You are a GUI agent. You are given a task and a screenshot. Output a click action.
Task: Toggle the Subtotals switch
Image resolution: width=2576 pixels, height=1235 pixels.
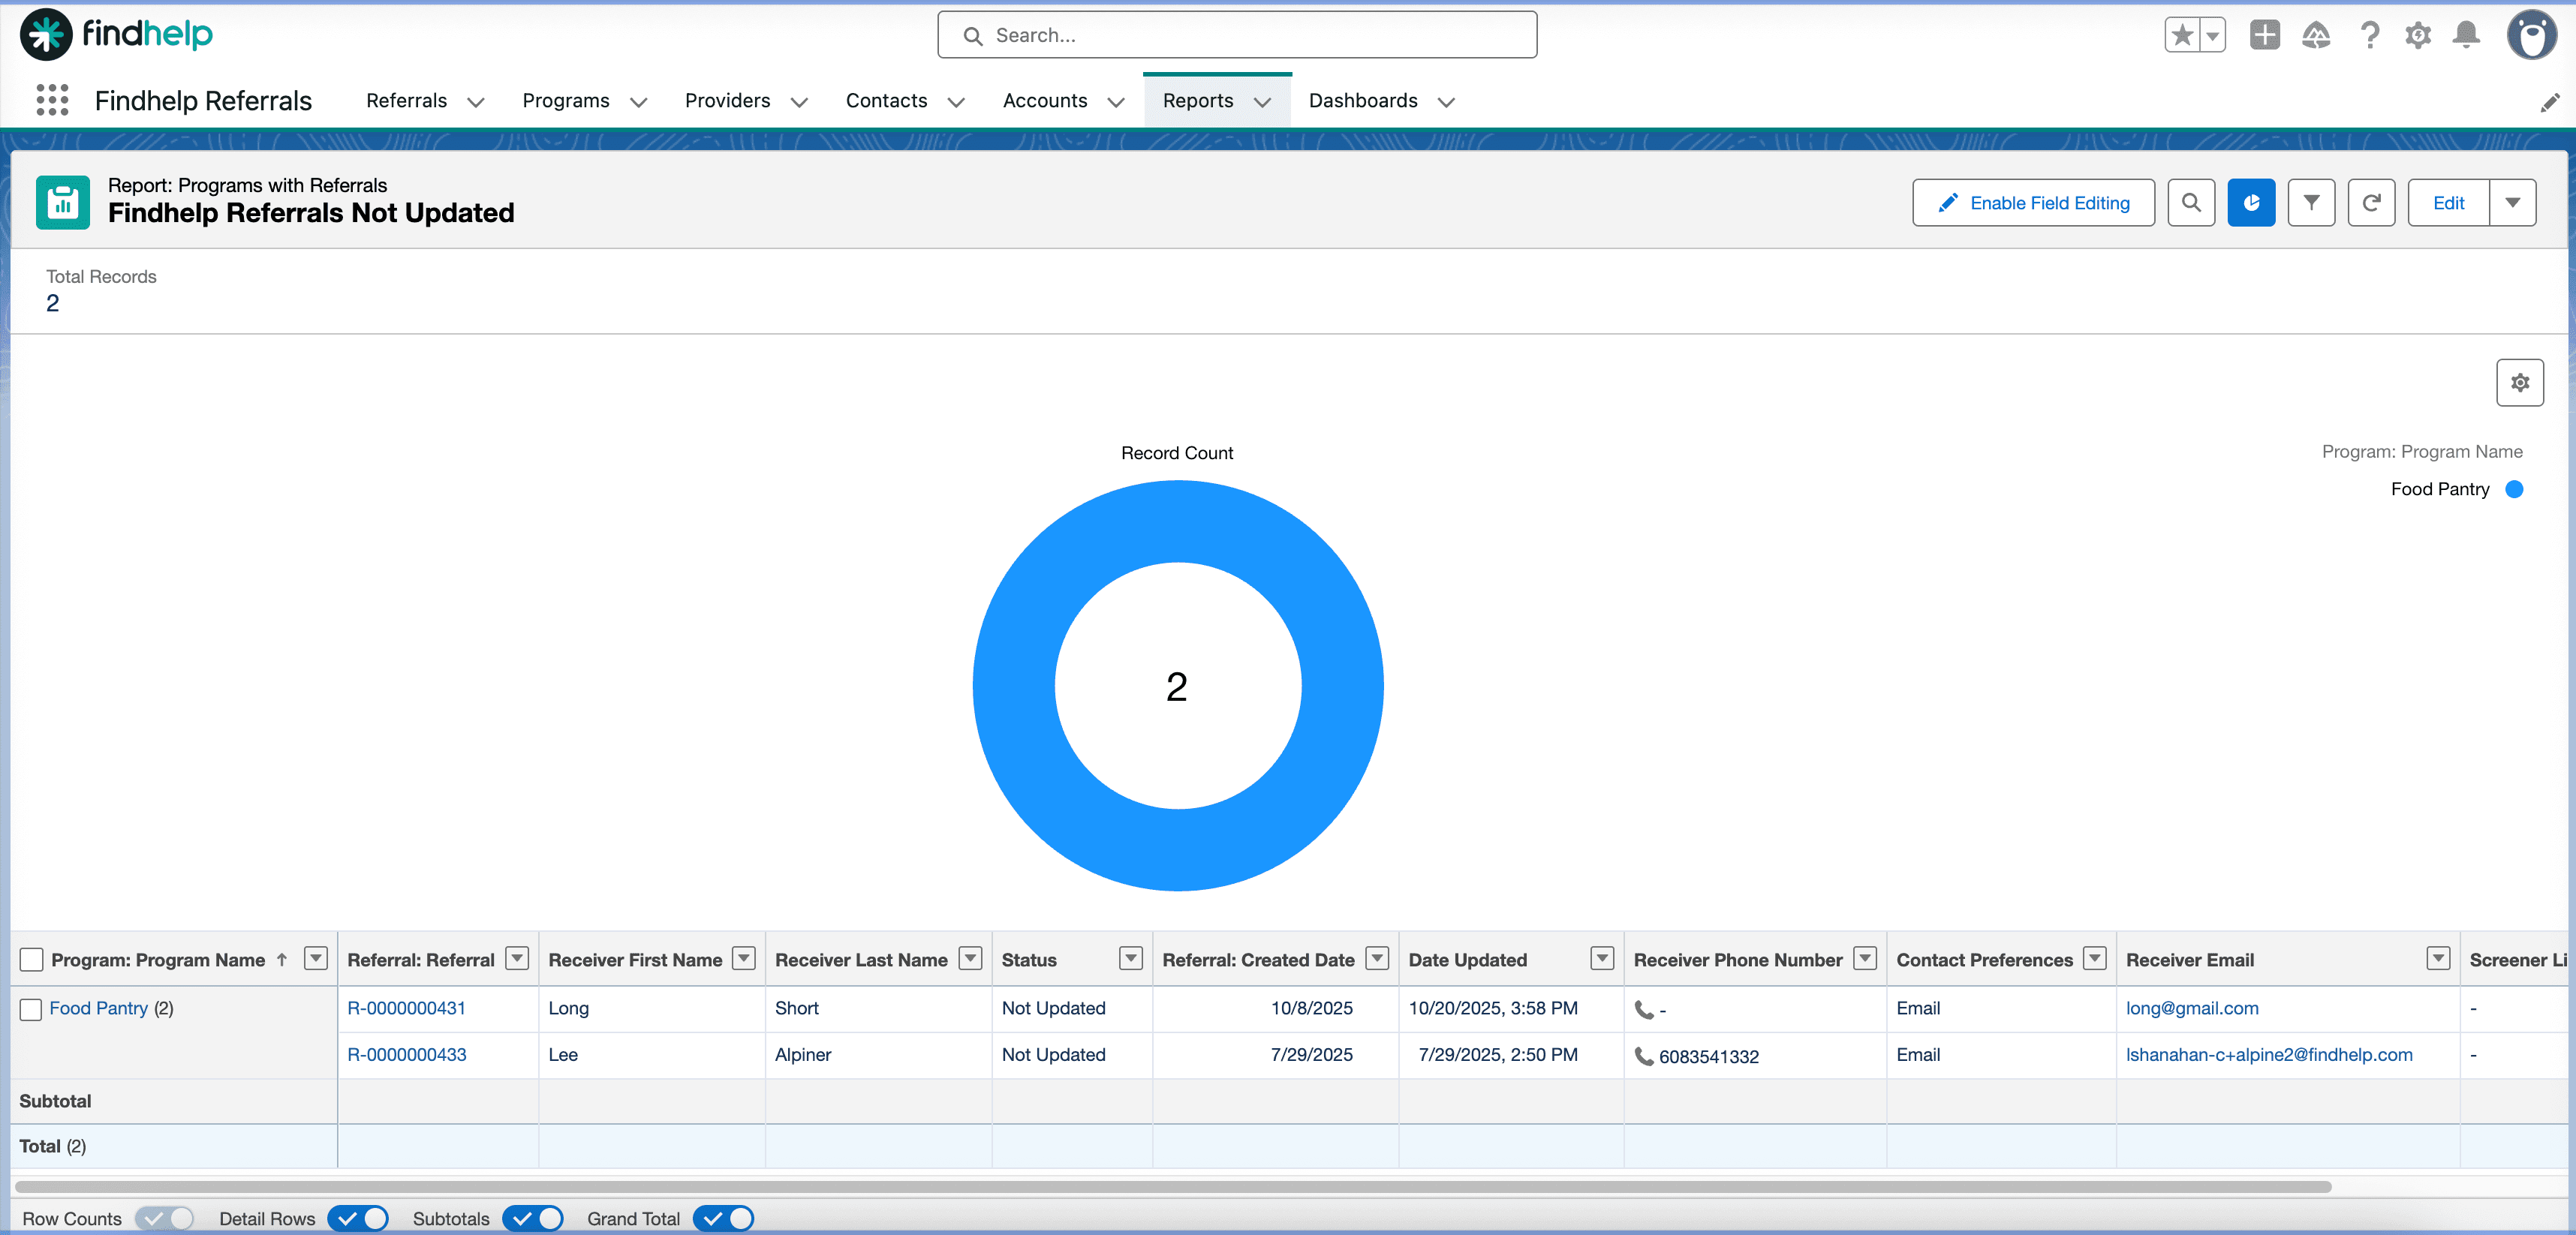pyautogui.click(x=533, y=1218)
